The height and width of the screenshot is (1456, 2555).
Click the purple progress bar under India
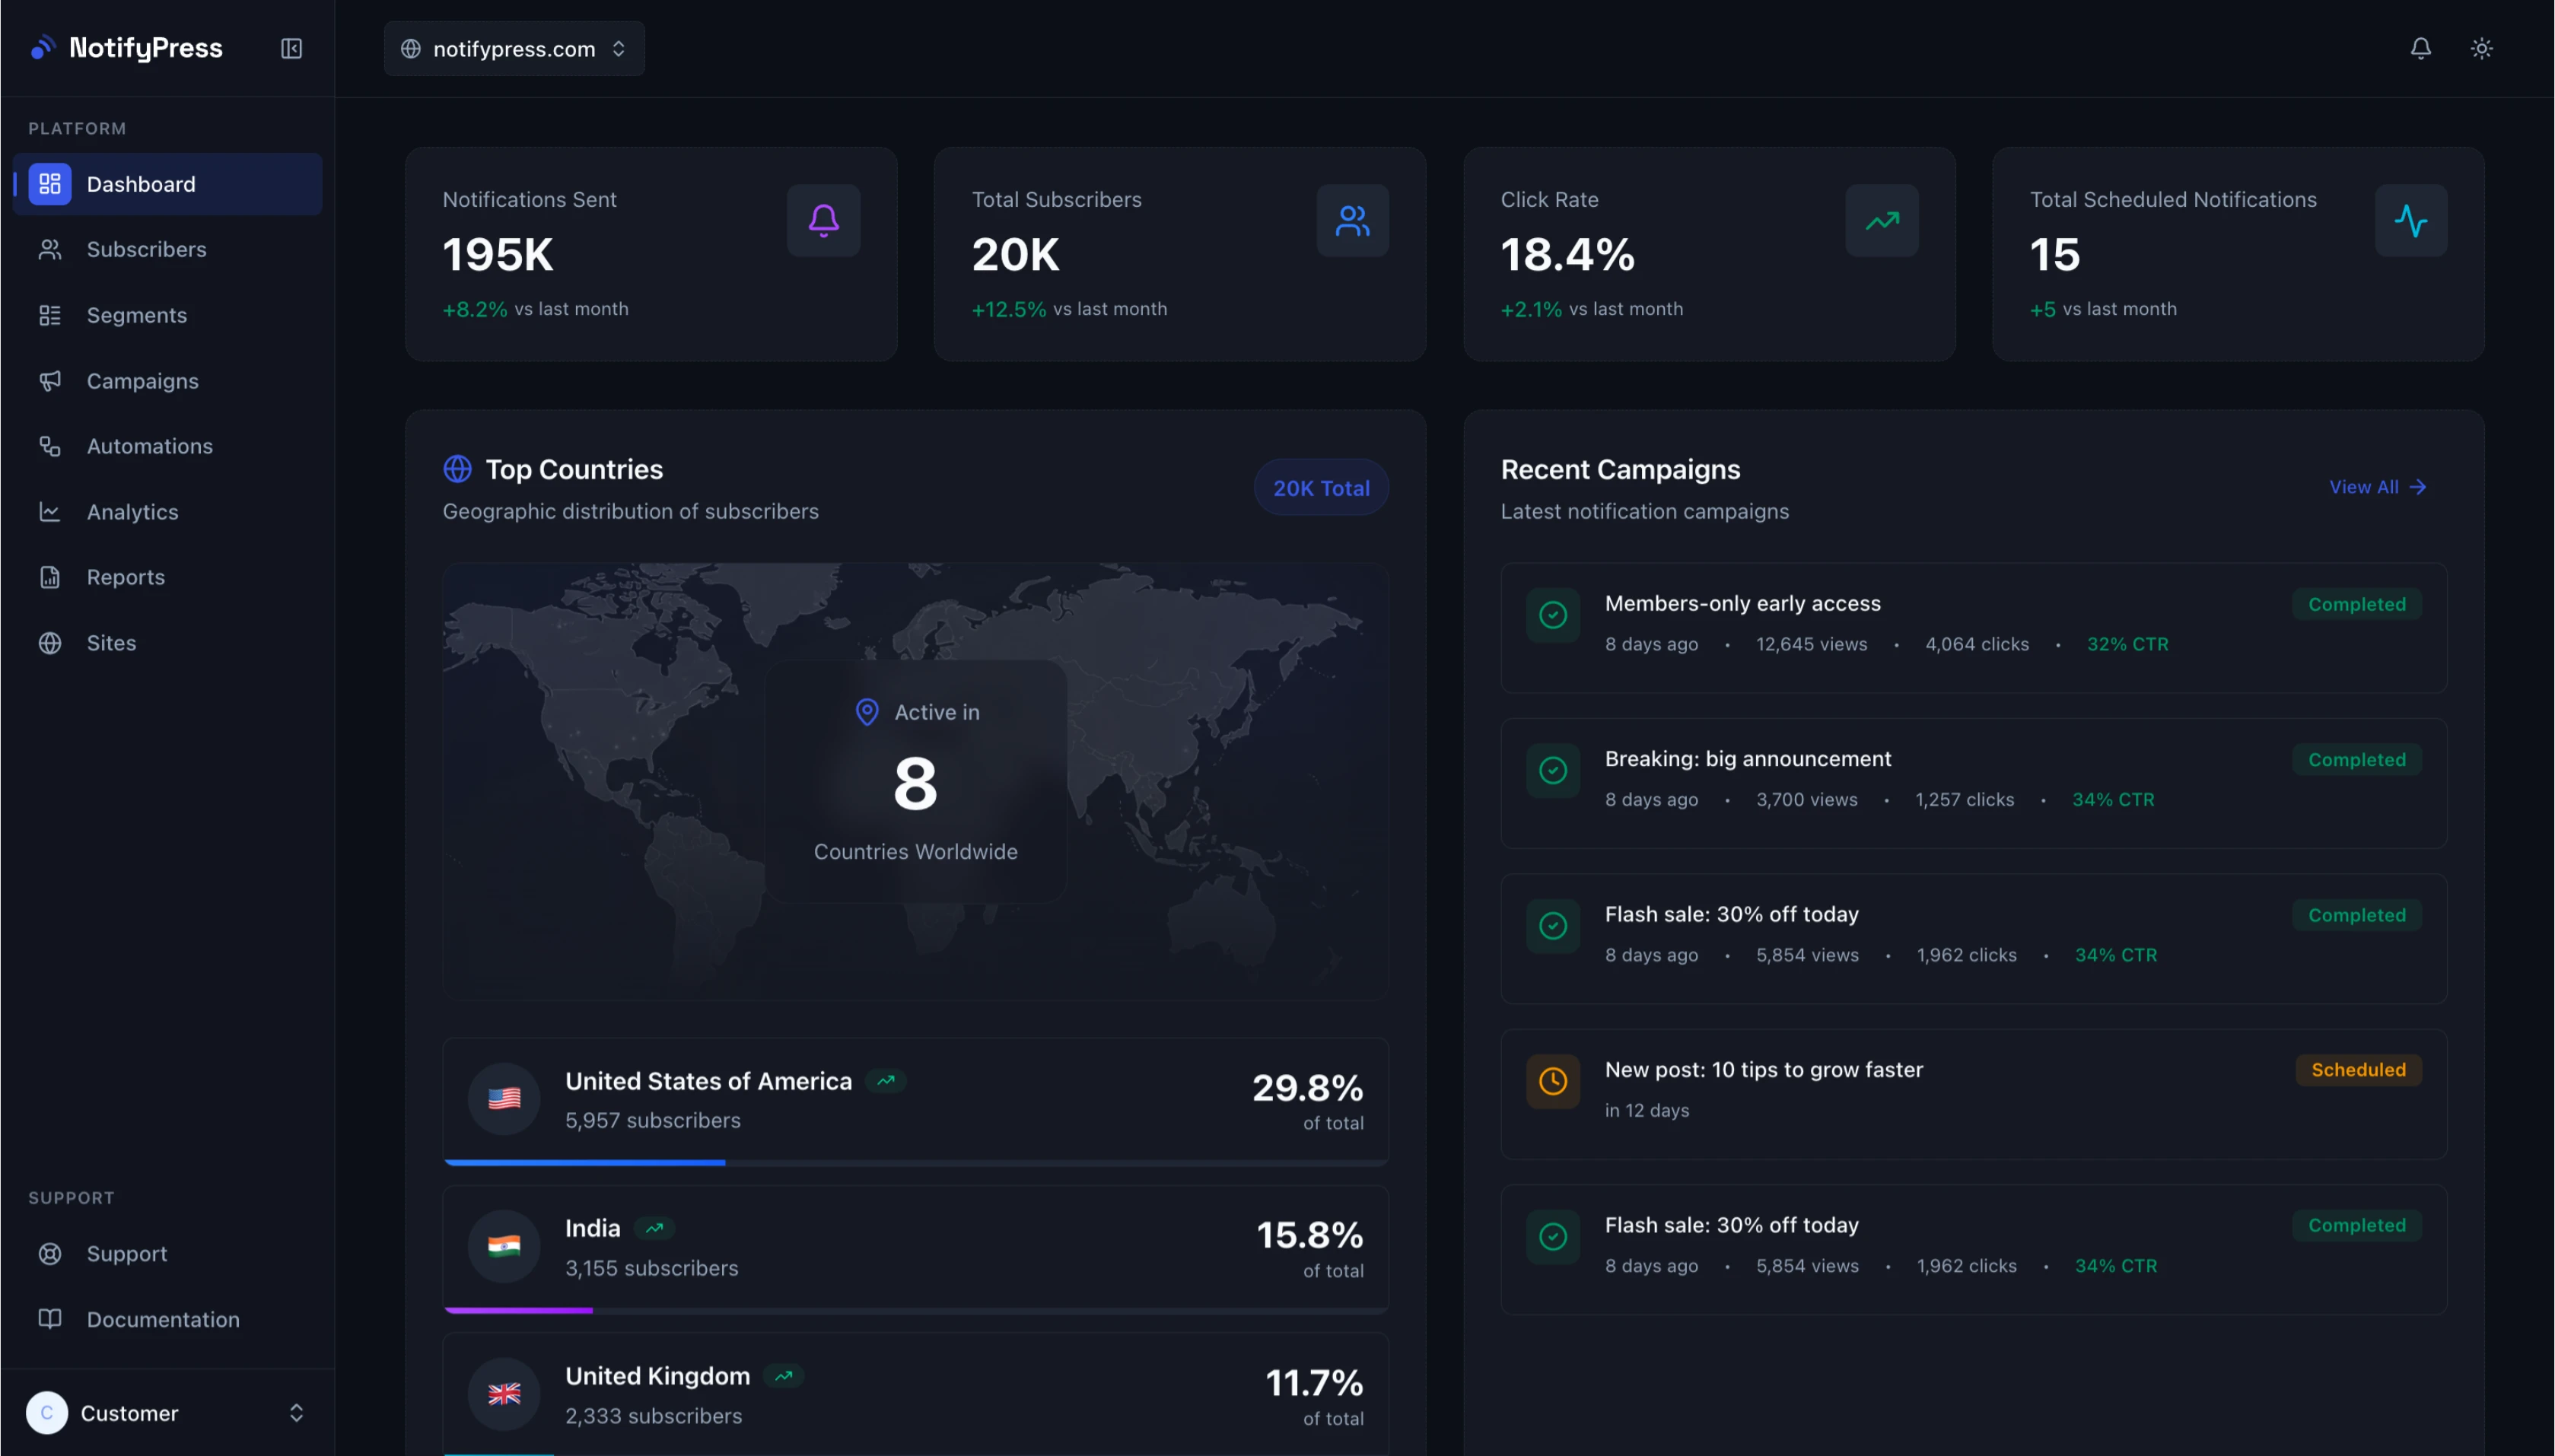point(519,1310)
